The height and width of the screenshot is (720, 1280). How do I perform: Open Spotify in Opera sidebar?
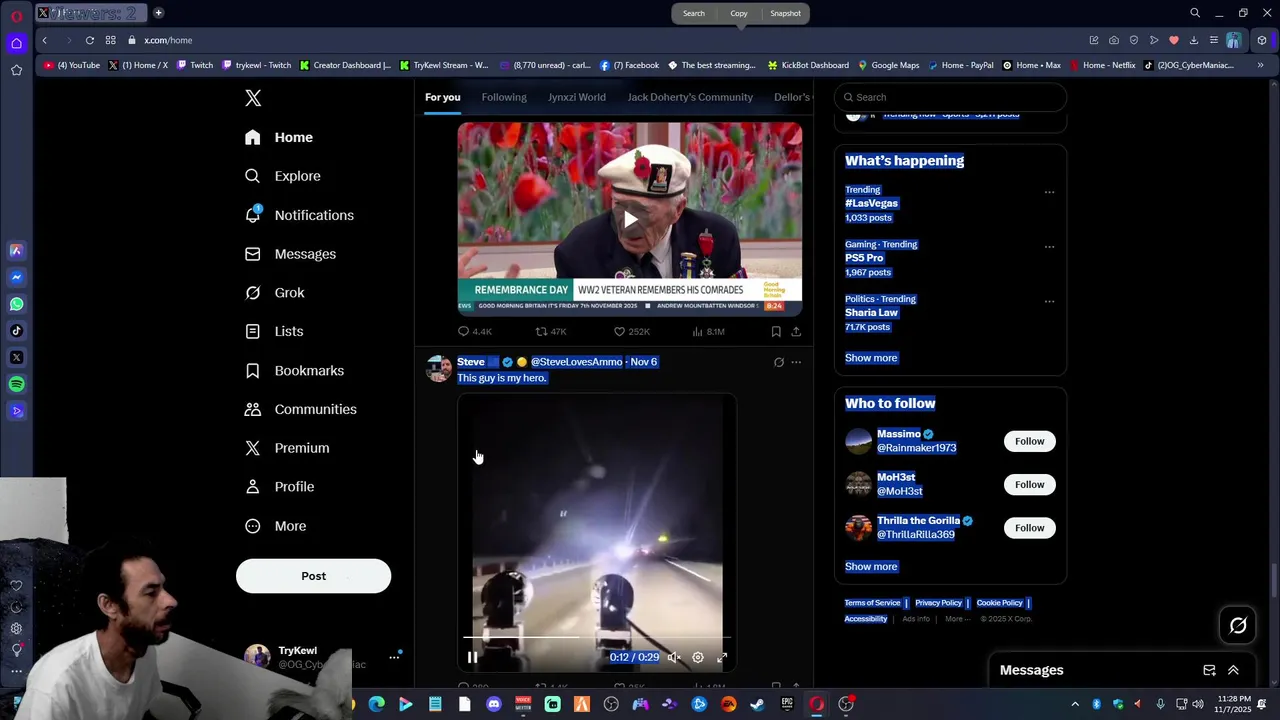pyautogui.click(x=16, y=384)
